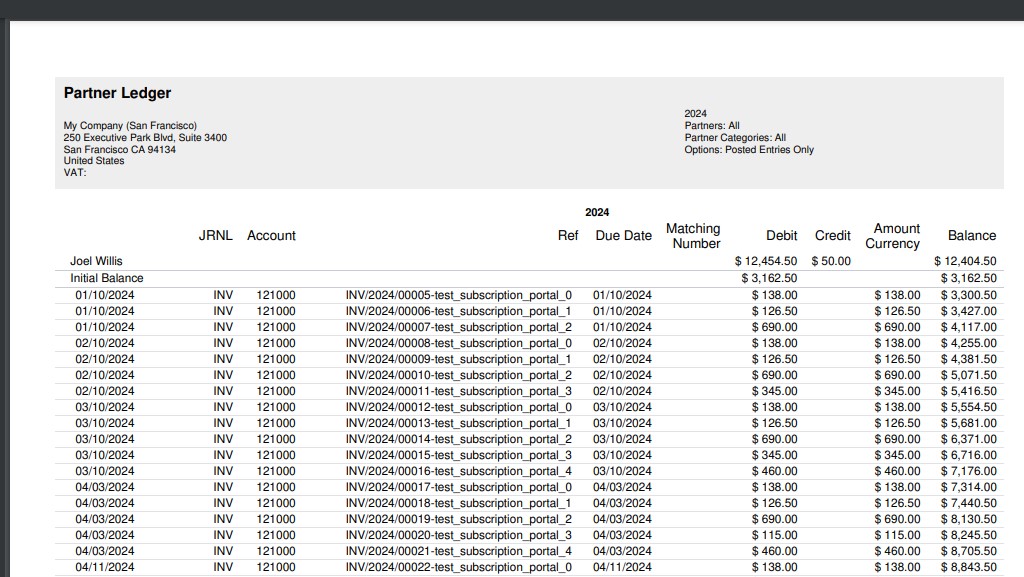Click ref INV/2024/00013-test_subscription_portal_1
The width and height of the screenshot is (1024, 577).
(458, 423)
